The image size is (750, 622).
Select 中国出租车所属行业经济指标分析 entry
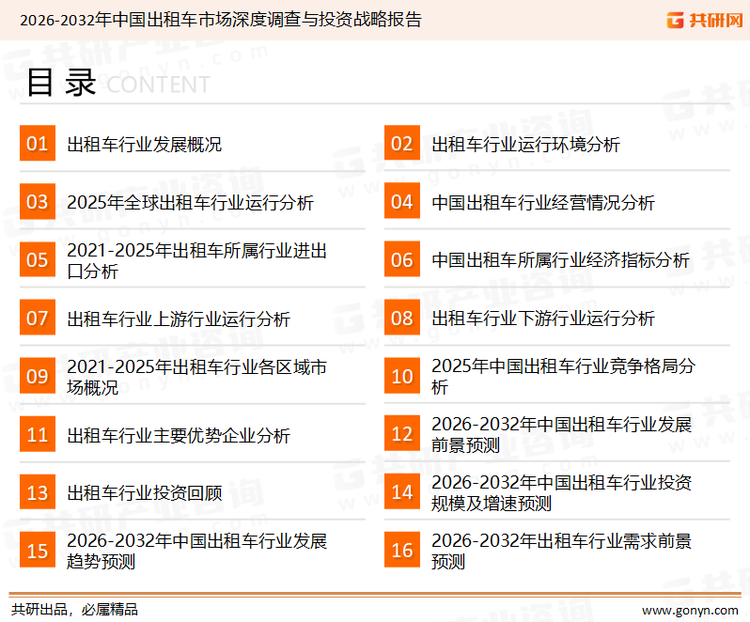(x=560, y=260)
